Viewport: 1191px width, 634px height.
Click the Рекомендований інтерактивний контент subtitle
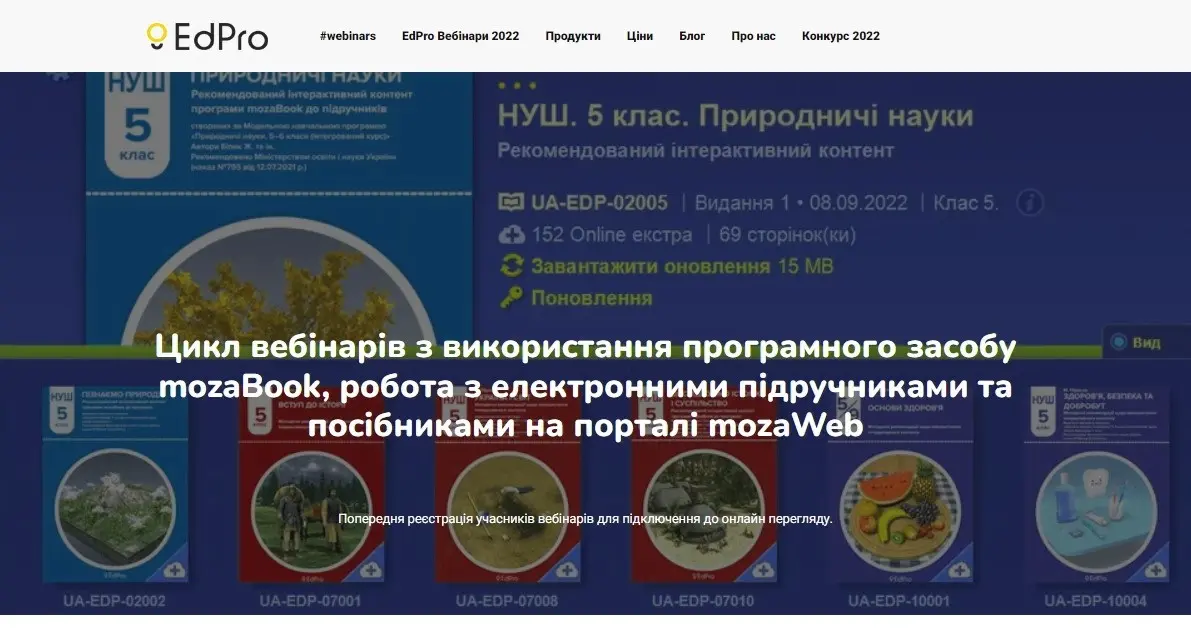(x=696, y=150)
